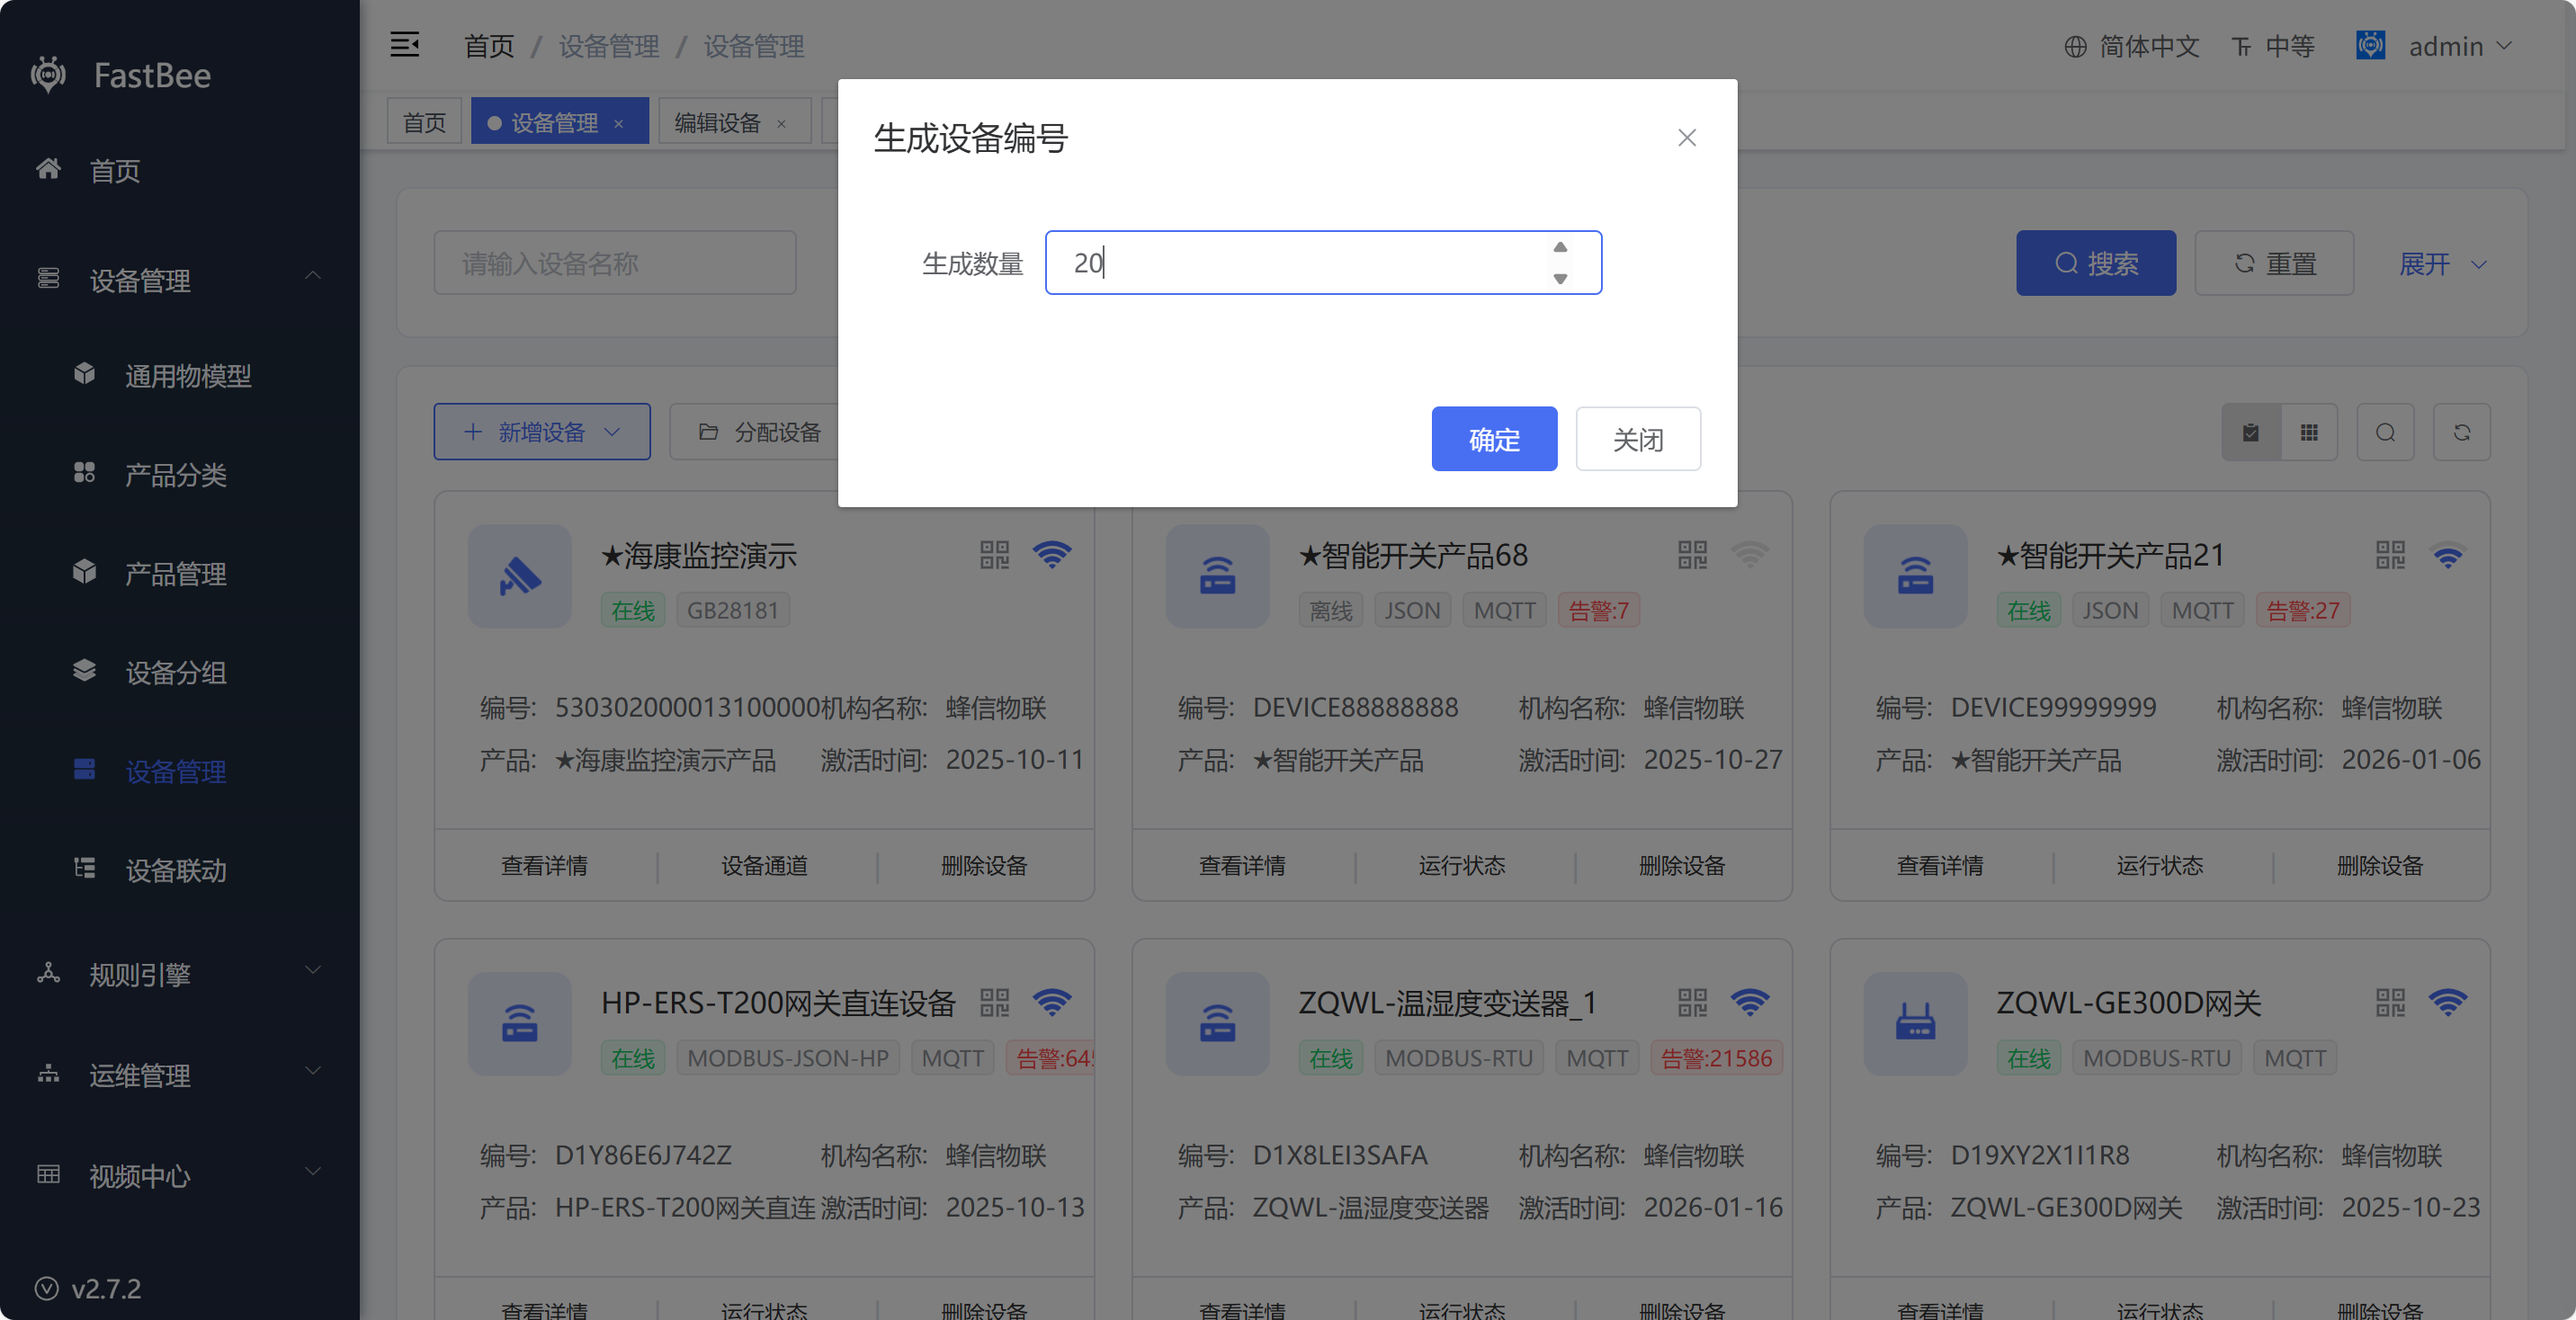Switch to grid list view icon
The image size is (2576, 1320).
click(2309, 432)
